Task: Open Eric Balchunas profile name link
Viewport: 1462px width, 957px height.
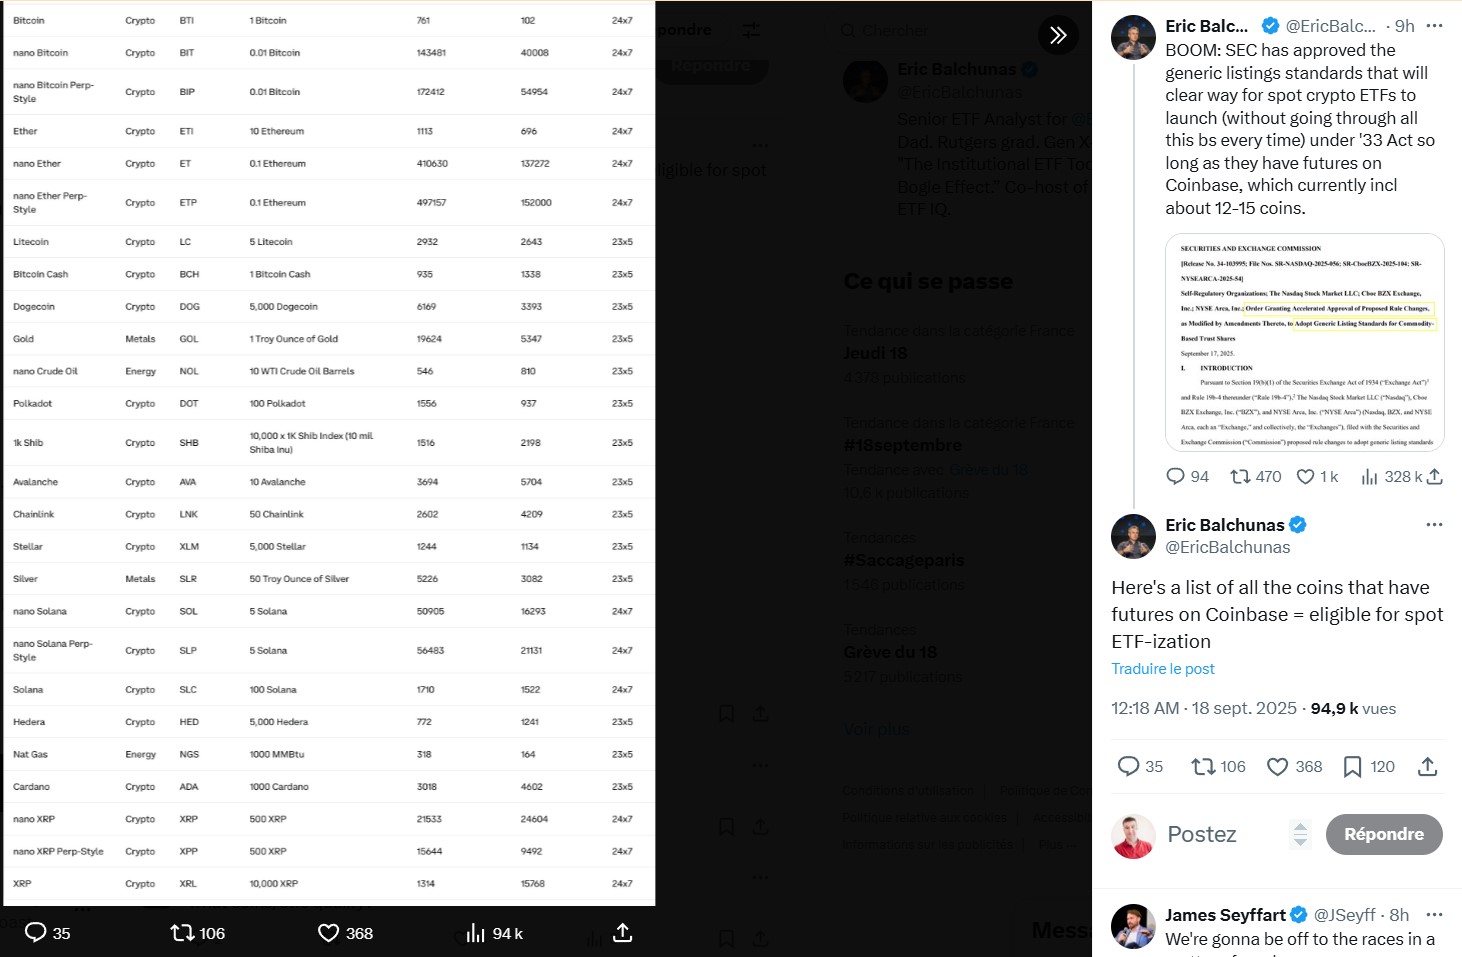Action: (x=1225, y=525)
